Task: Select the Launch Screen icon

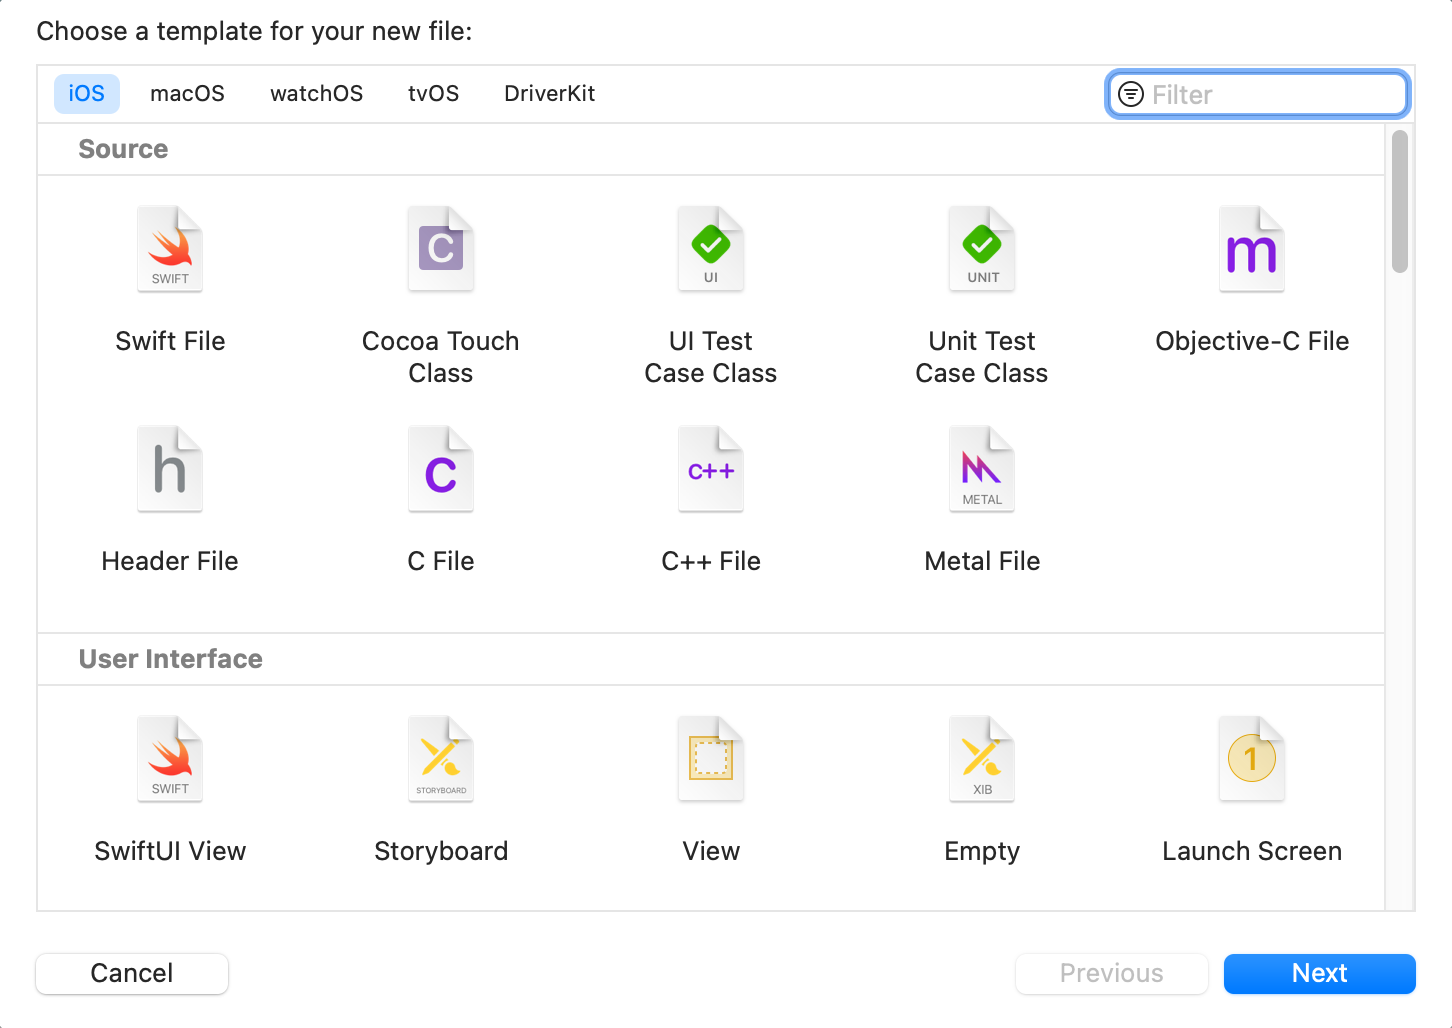Action: [x=1252, y=759]
